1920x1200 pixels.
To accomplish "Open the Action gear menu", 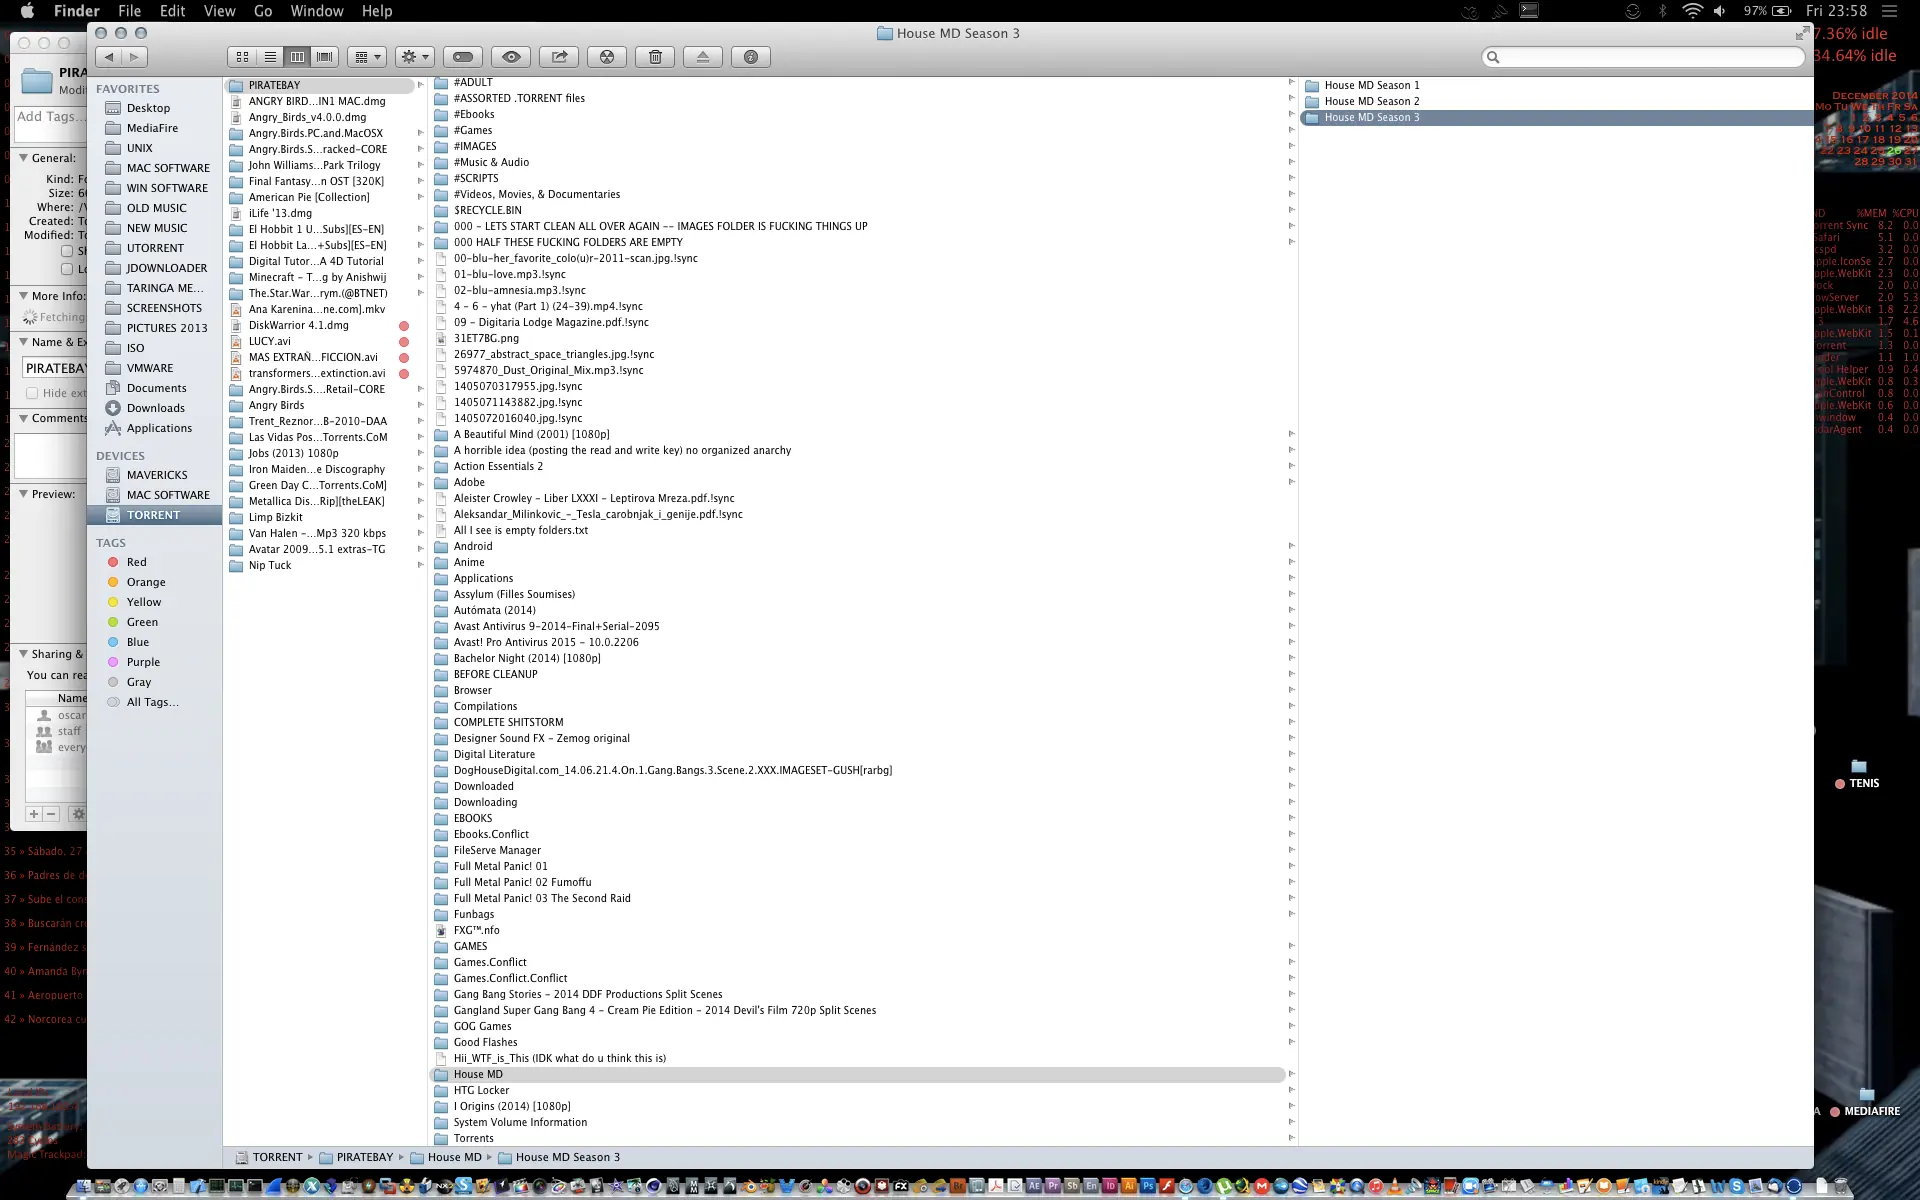I will click(414, 57).
